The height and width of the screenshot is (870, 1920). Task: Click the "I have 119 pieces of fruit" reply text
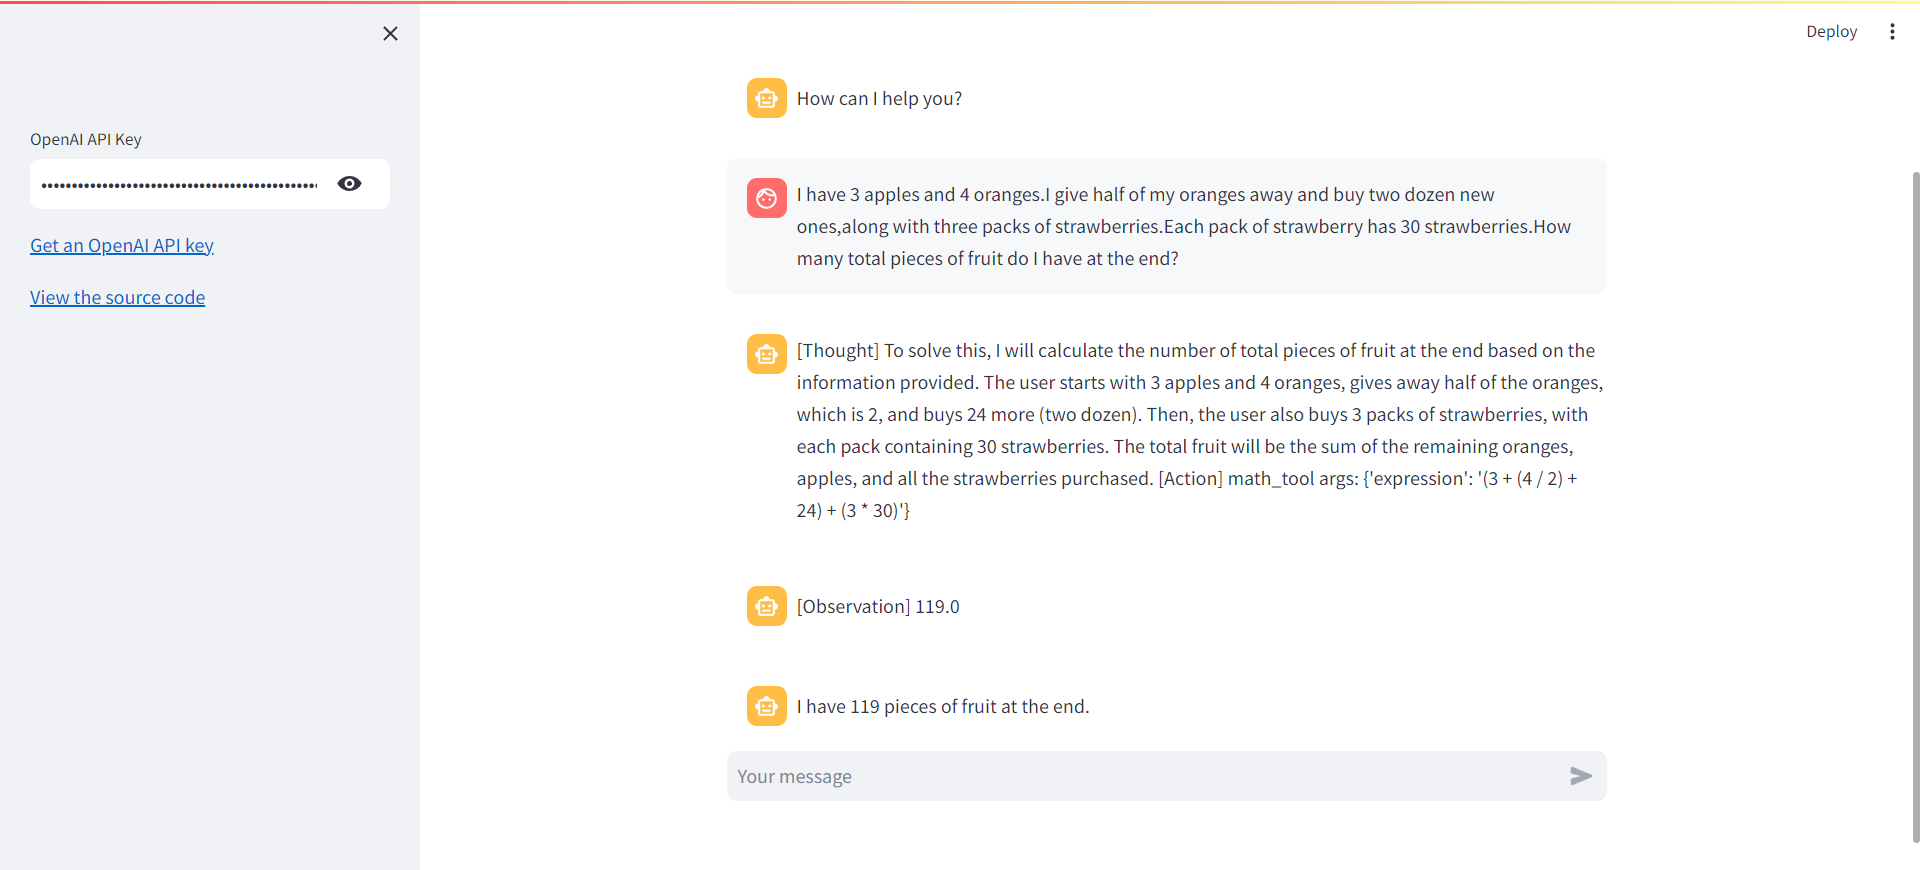click(942, 707)
